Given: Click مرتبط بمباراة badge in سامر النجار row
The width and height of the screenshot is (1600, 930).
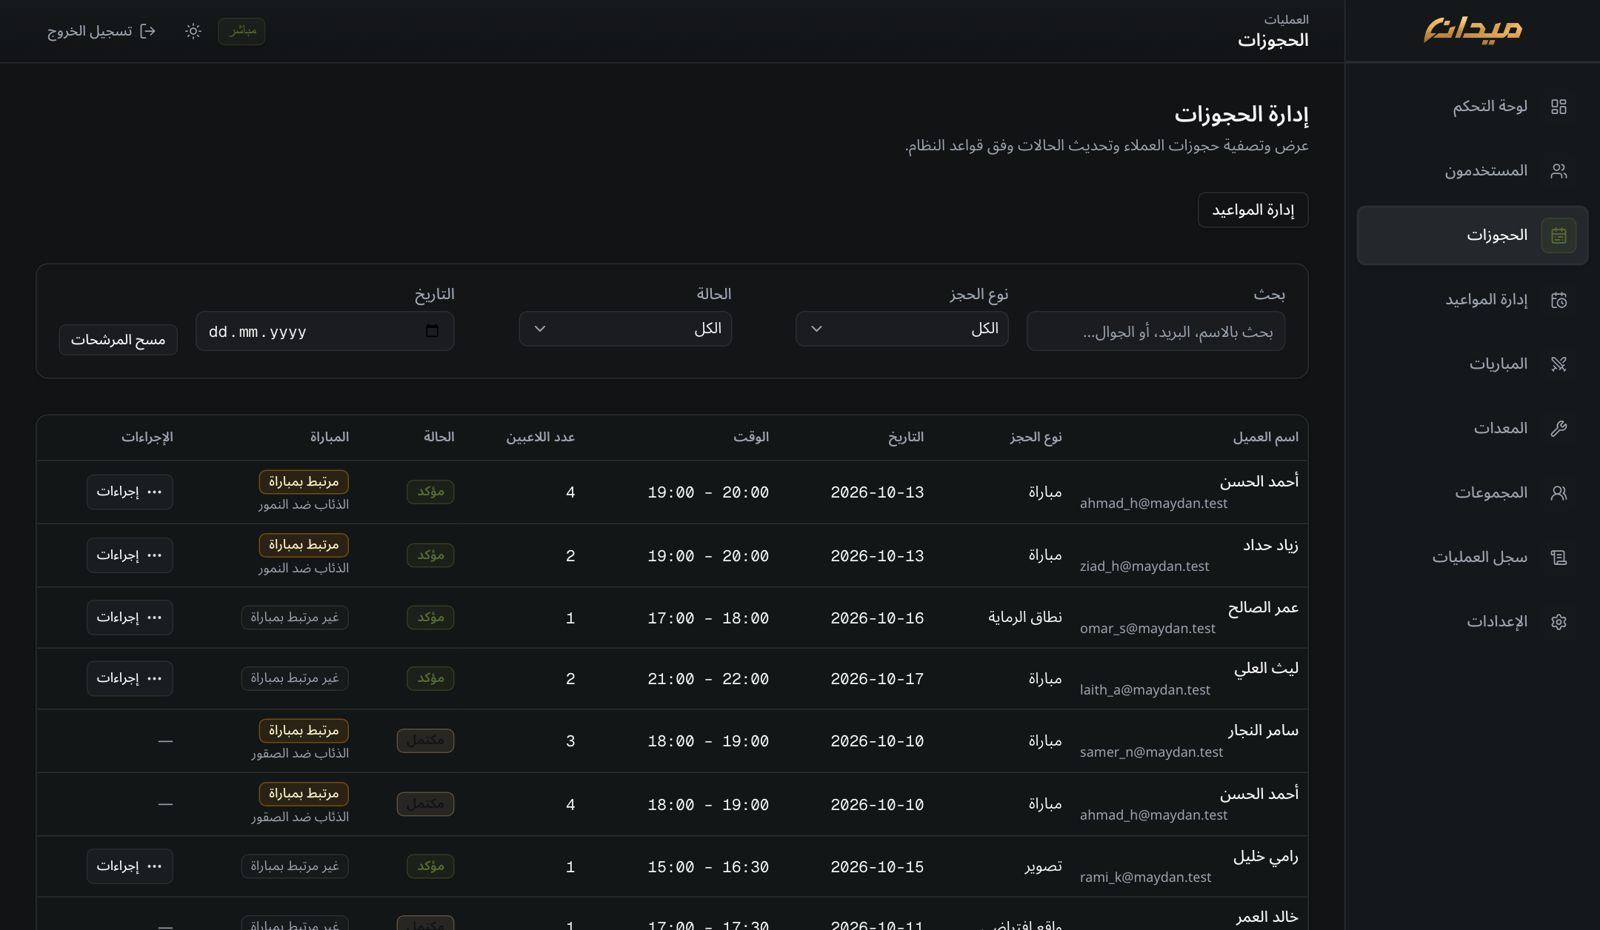Looking at the screenshot, I should pos(304,731).
